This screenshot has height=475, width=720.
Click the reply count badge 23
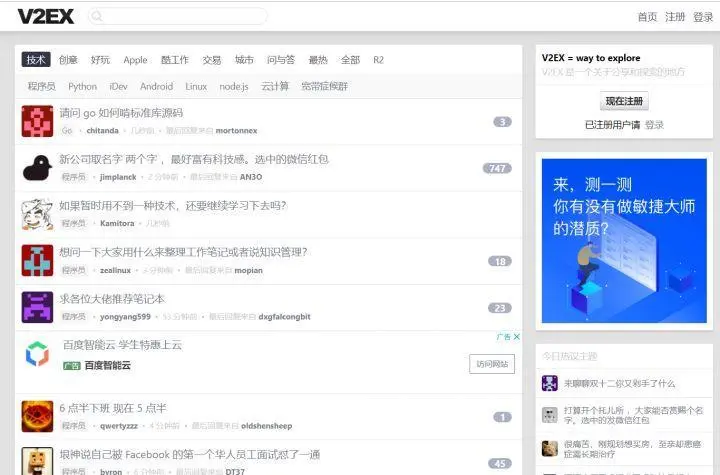point(500,308)
